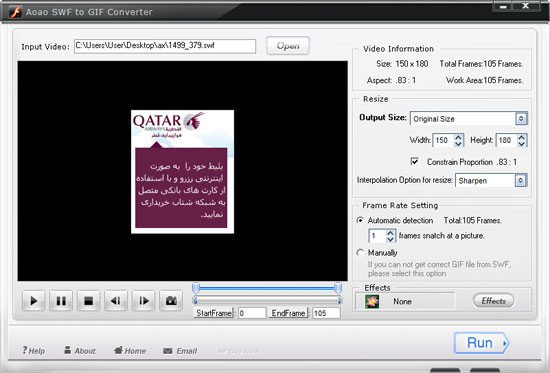Stop the video playback
Viewport: 550px width, 373px height.
pyautogui.click(x=88, y=301)
